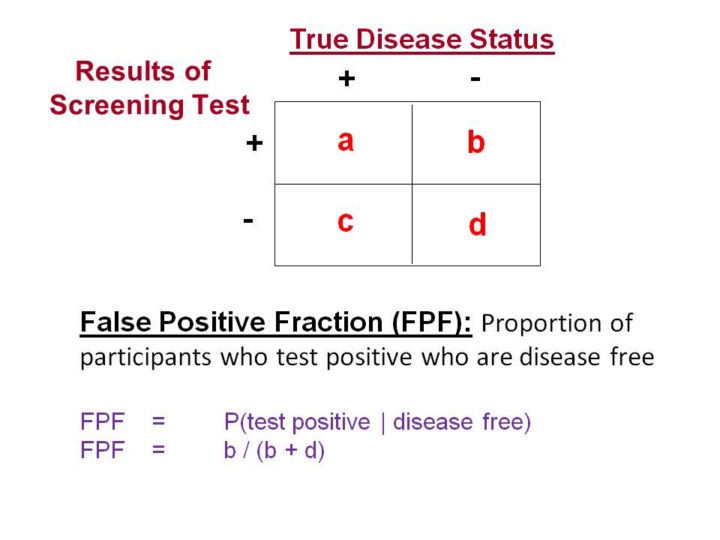Select the "Results of Screening Test" label
Image resolution: width=720 pixels, height=540 pixels.
[x=149, y=88]
